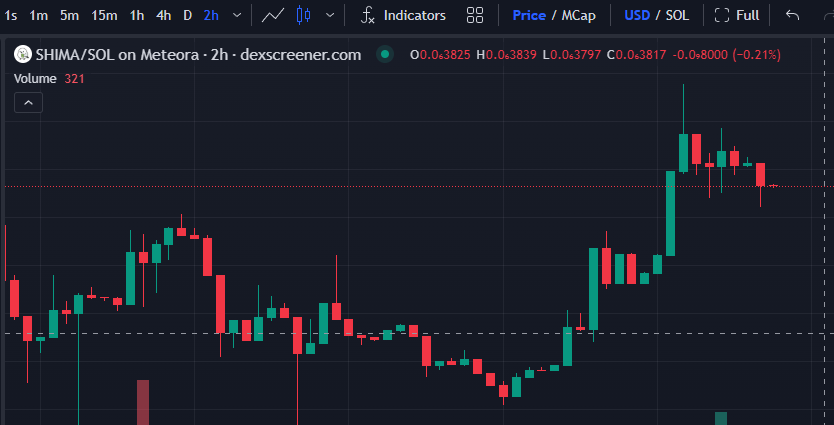Select the 4h timeframe

click(x=163, y=15)
